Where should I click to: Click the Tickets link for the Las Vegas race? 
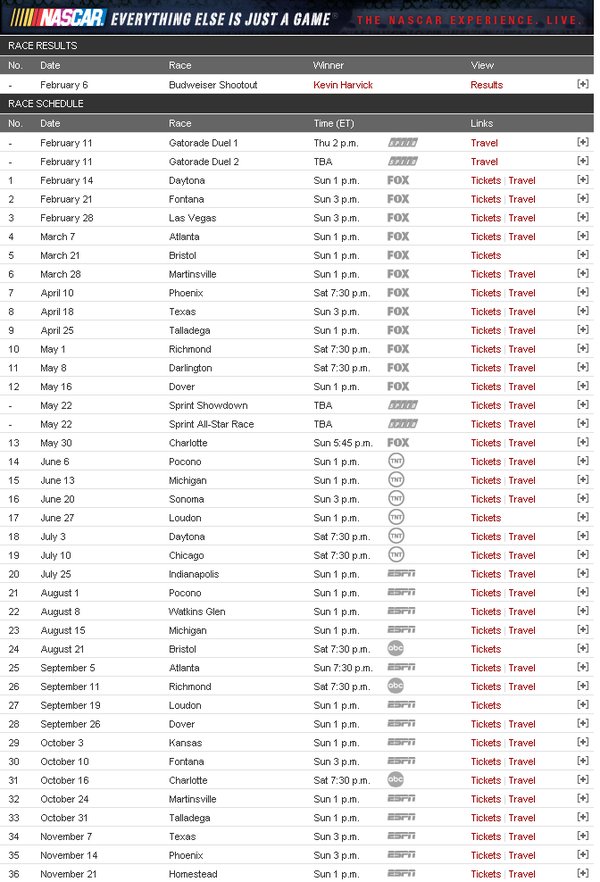tap(486, 218)
